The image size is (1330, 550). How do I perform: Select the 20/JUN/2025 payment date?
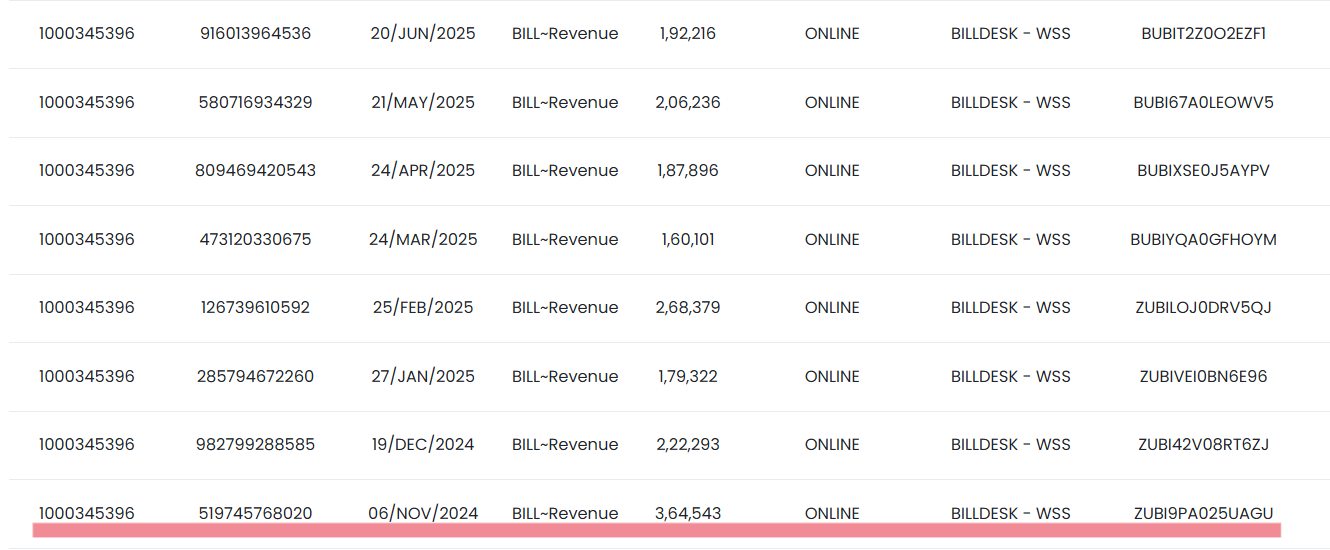423,33
